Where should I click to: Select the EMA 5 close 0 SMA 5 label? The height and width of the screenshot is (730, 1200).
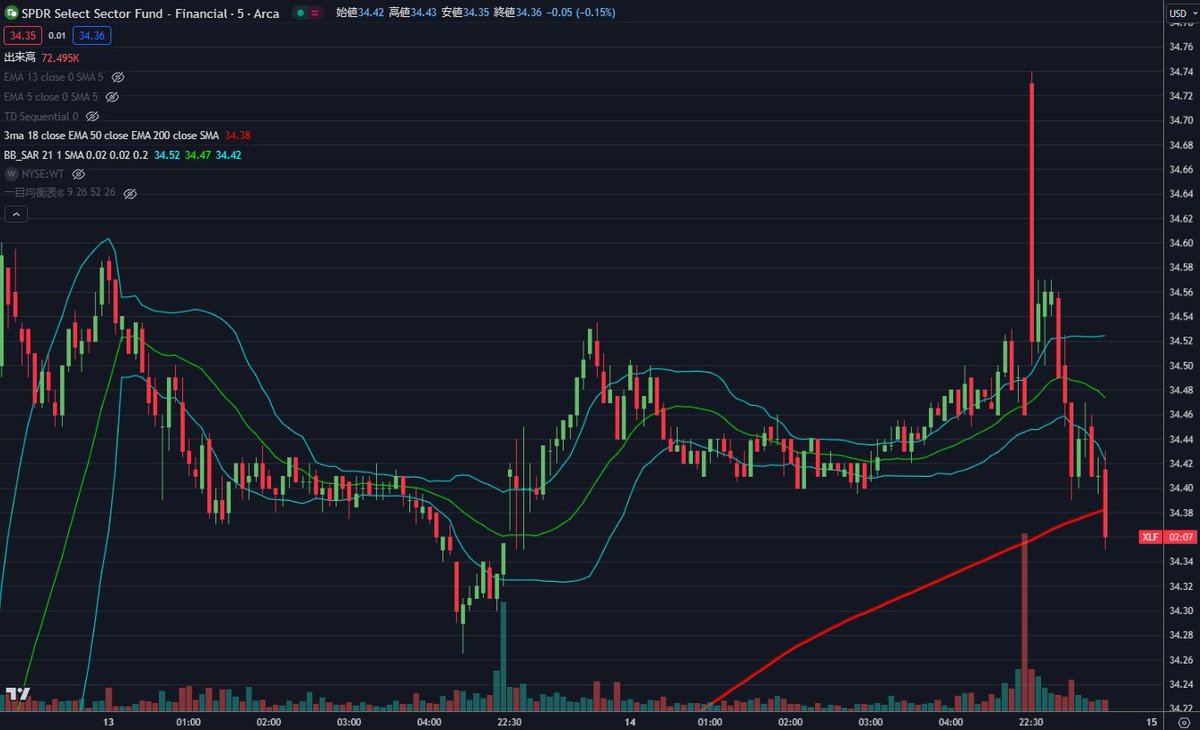point(51,97)
